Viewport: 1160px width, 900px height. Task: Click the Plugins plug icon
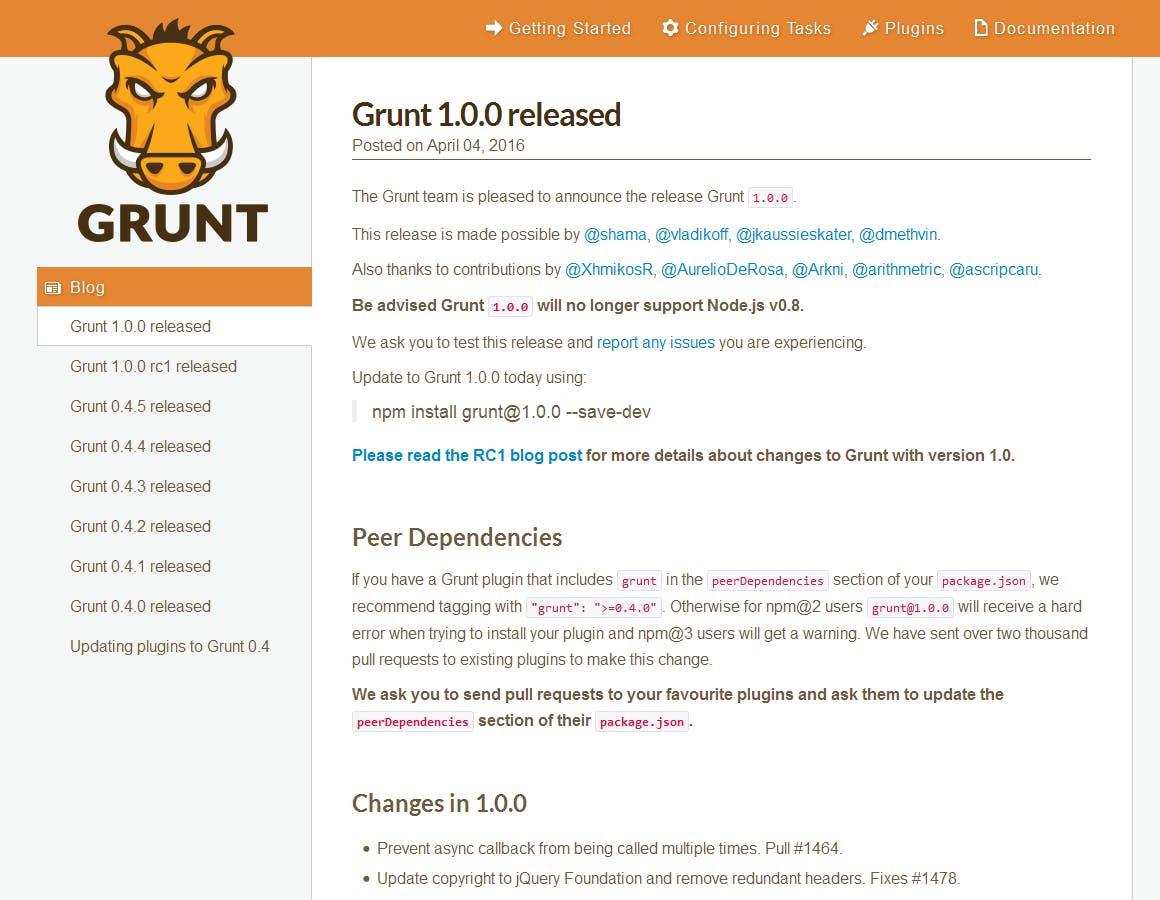(870, 28)
